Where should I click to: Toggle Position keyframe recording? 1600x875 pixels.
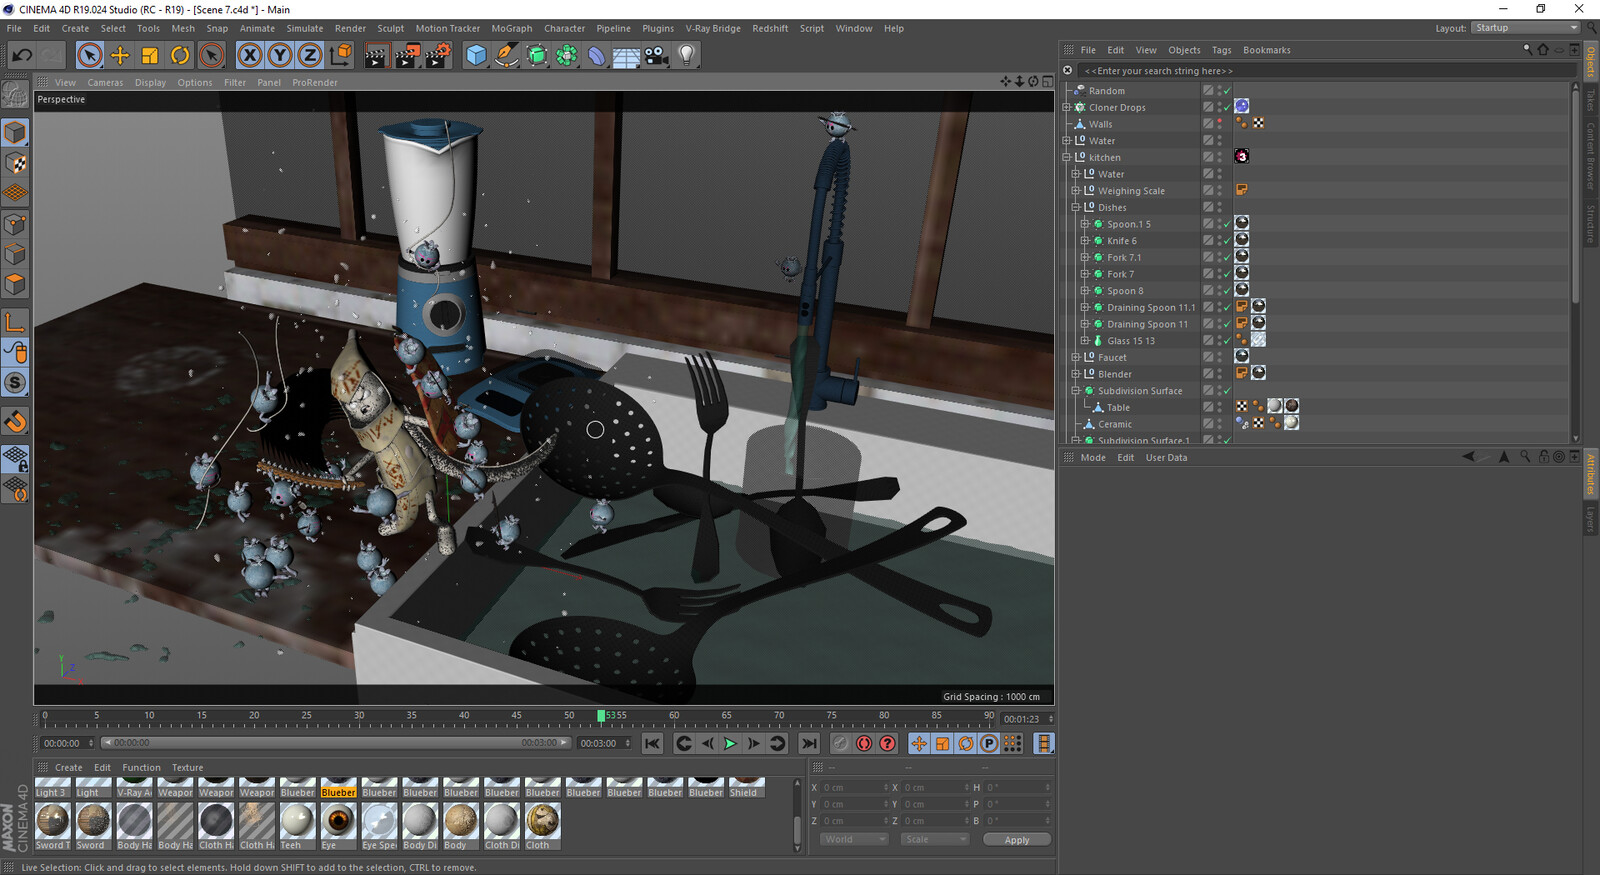click(919, 743)
